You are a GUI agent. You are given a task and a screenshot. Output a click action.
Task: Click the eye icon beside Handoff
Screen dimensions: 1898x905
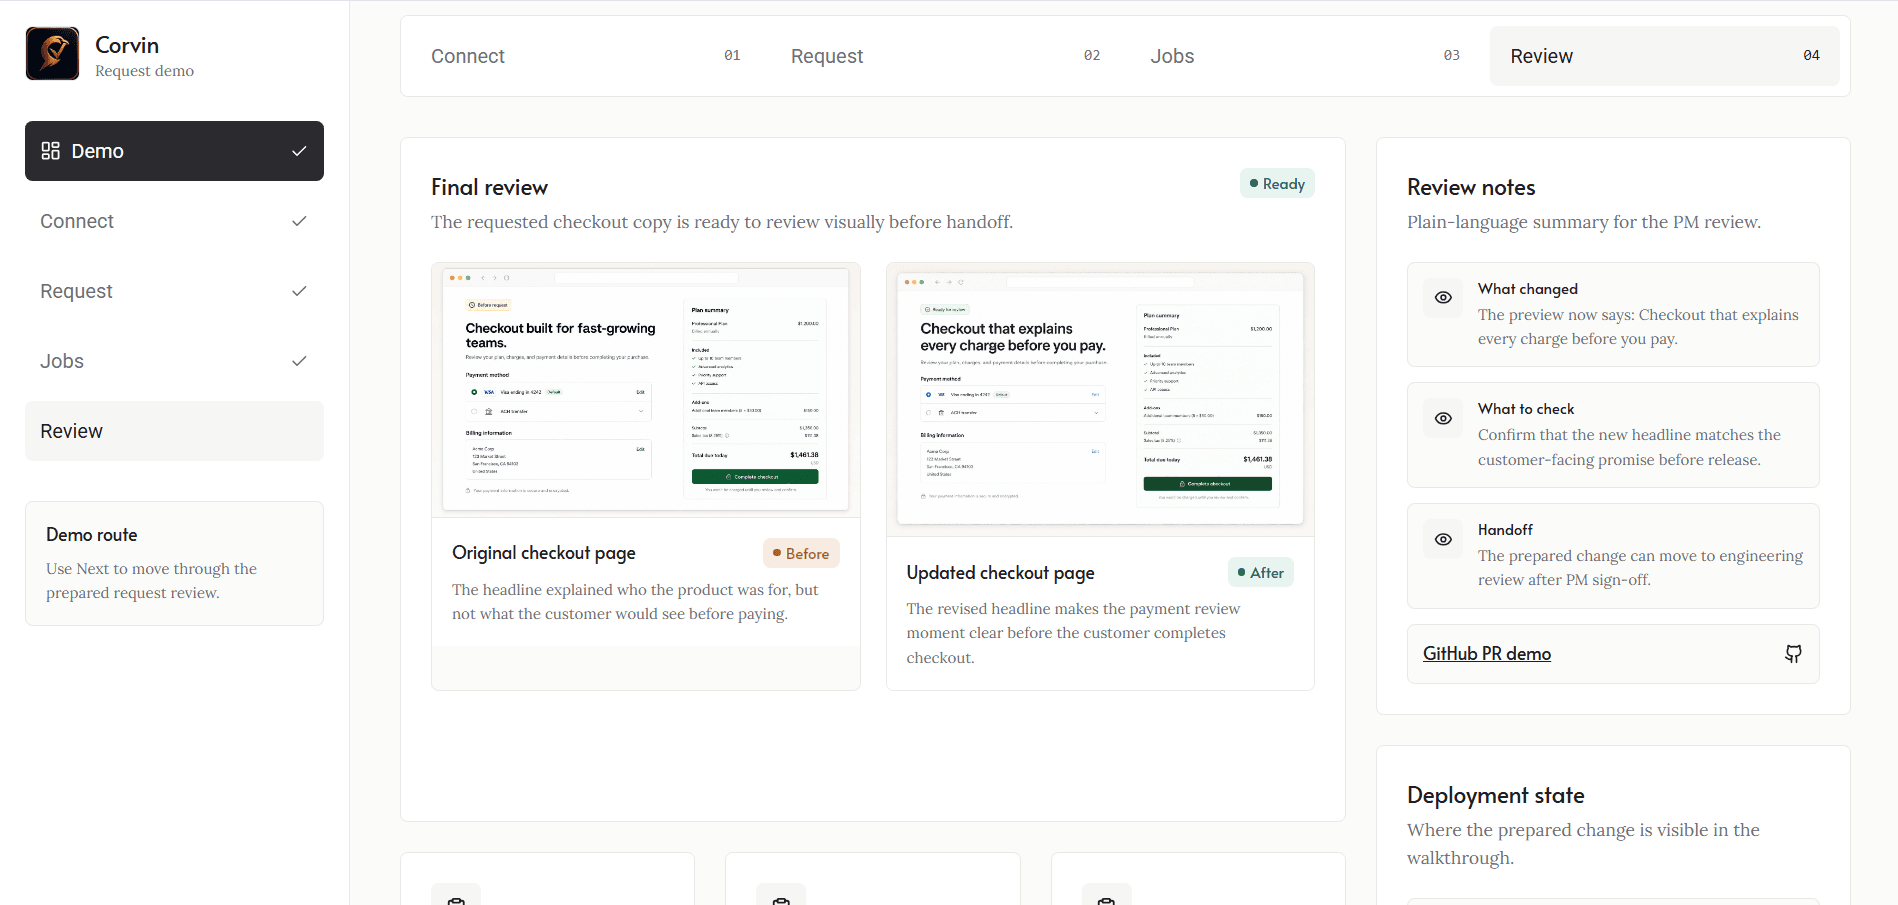1443,539
